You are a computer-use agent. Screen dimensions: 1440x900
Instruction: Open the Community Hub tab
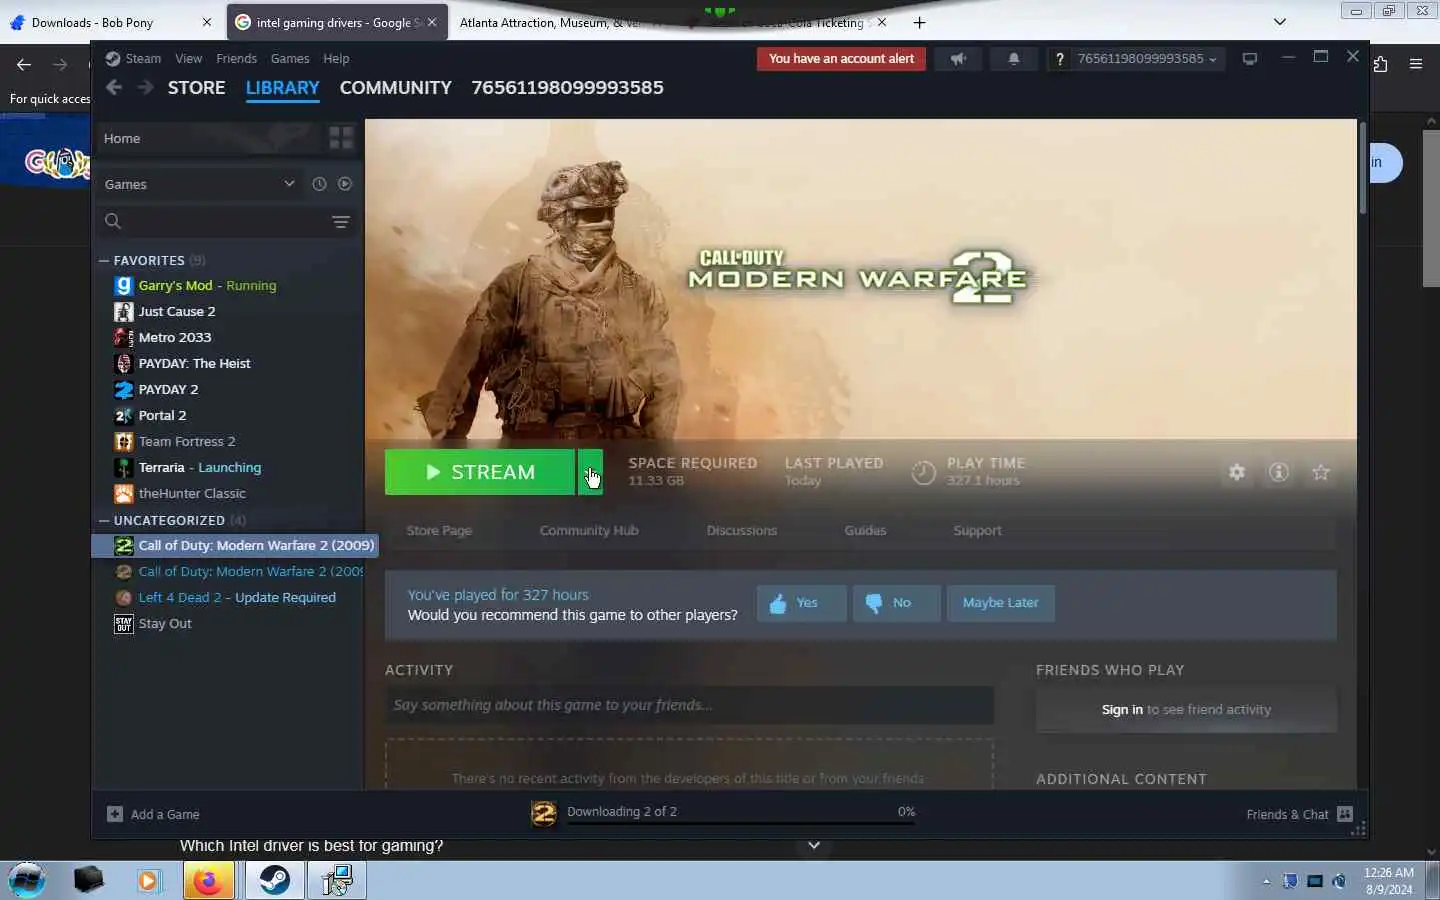tap(589, 531)
